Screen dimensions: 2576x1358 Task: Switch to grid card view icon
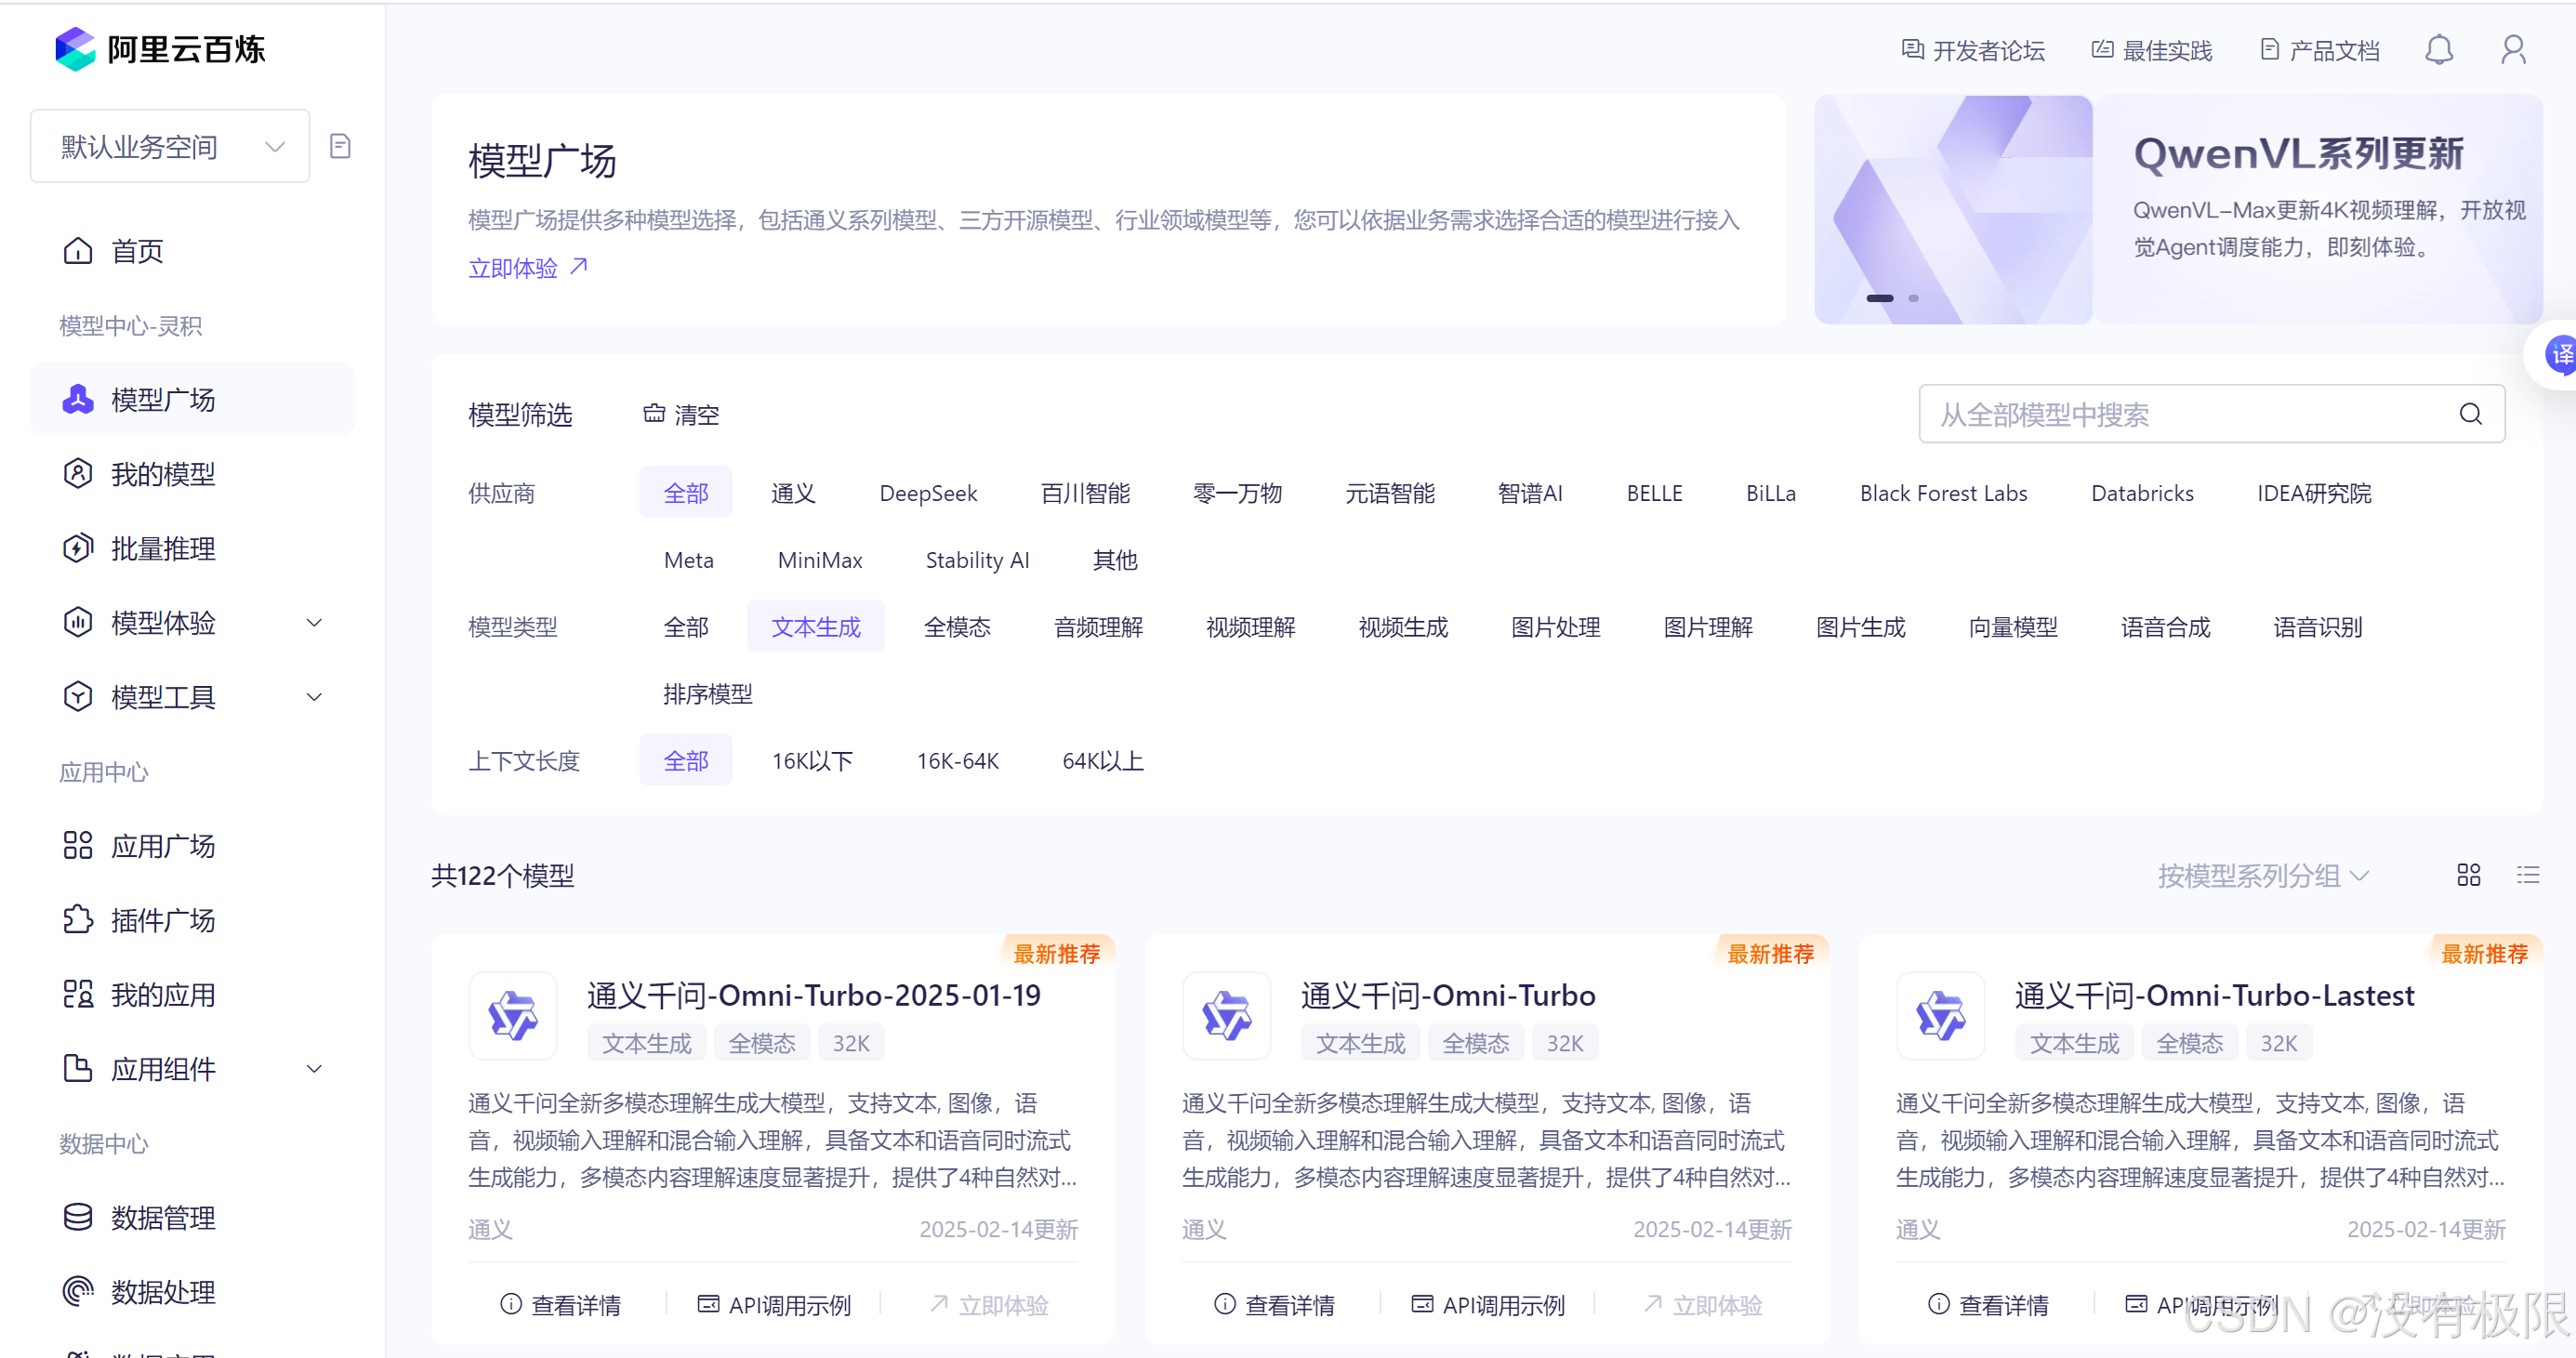[x=2468, y=875]
